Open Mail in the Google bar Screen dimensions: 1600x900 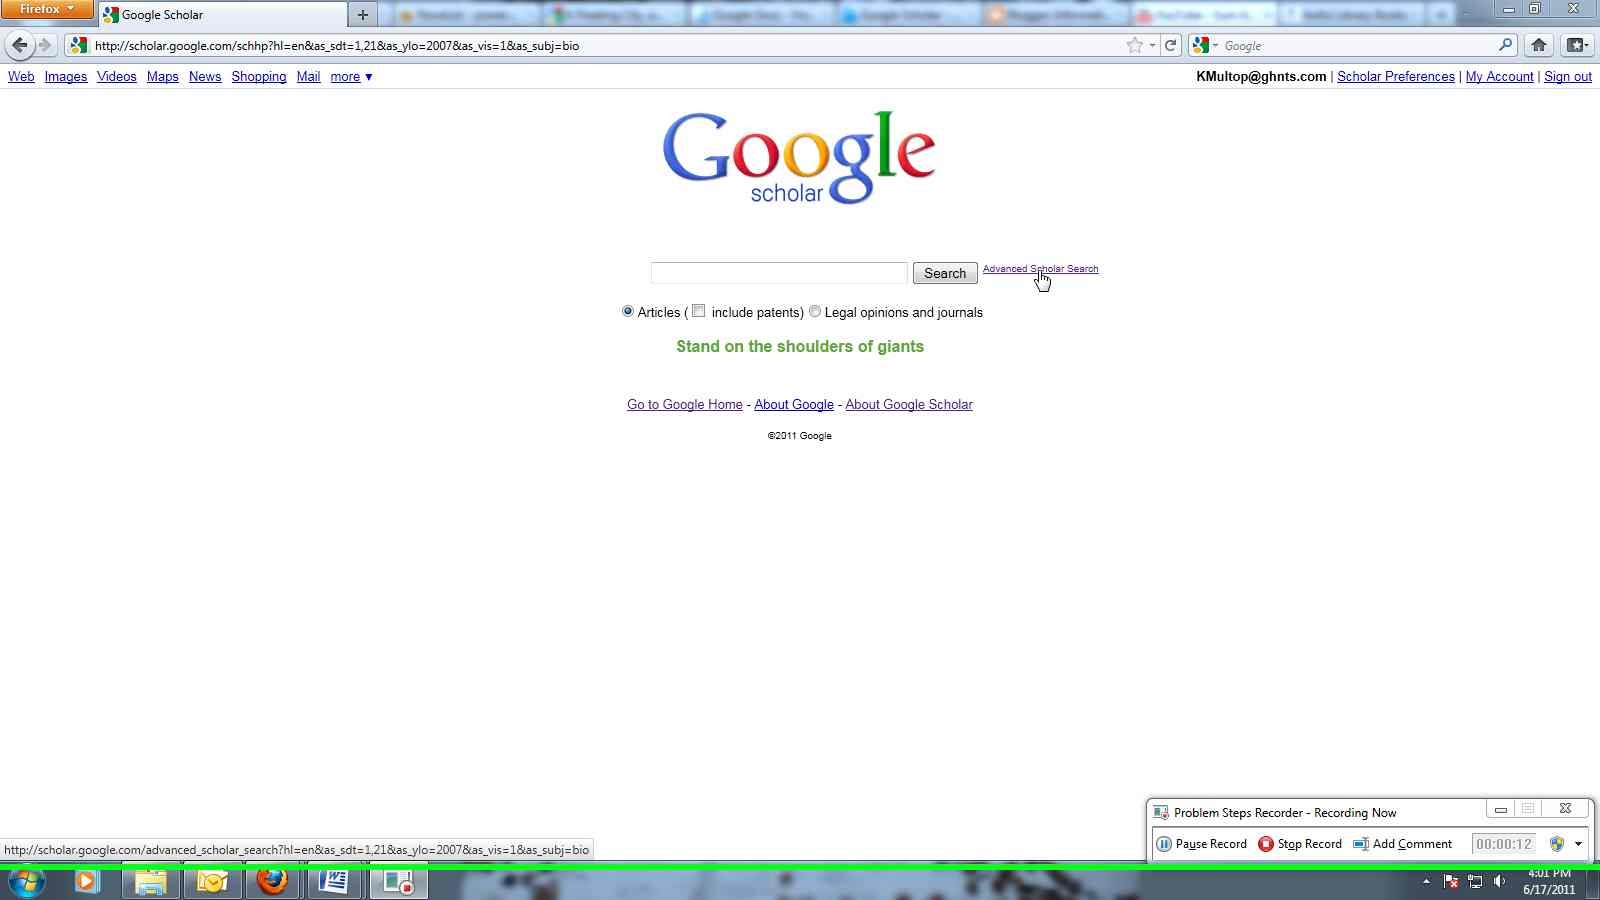point(308,76)
